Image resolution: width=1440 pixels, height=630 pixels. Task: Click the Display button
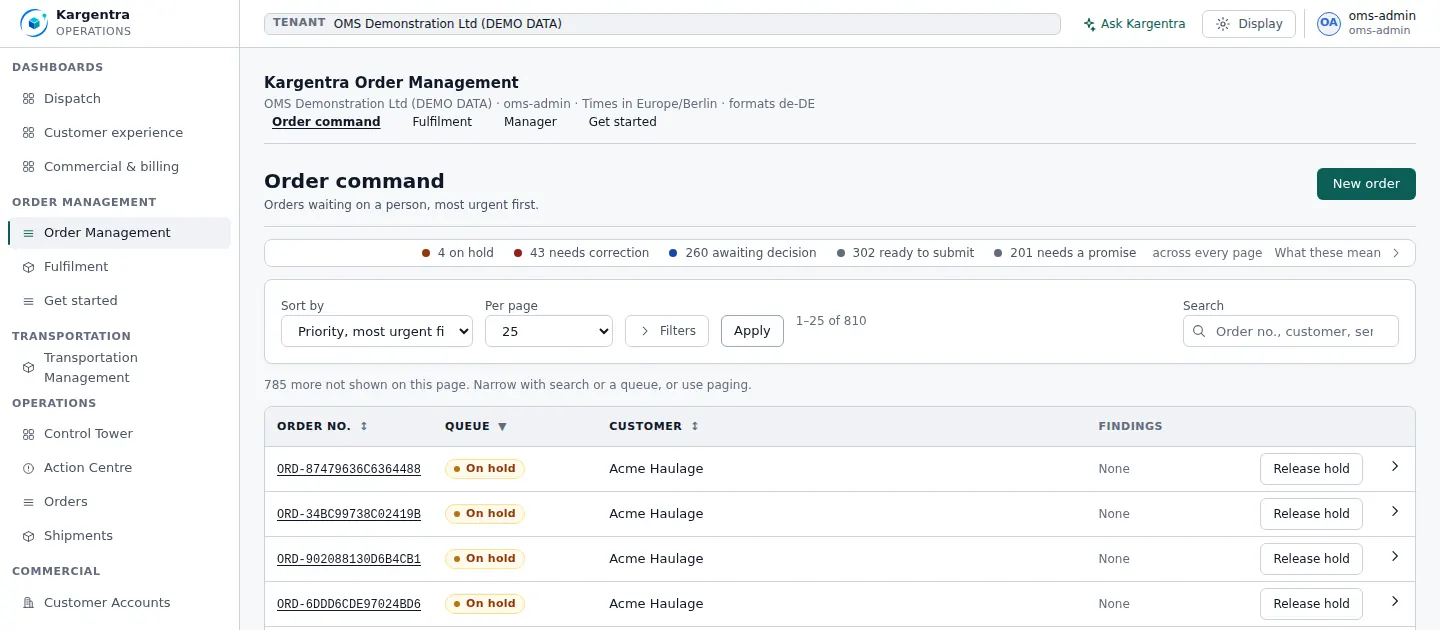pyautogui.click(x=1249, y=24)
